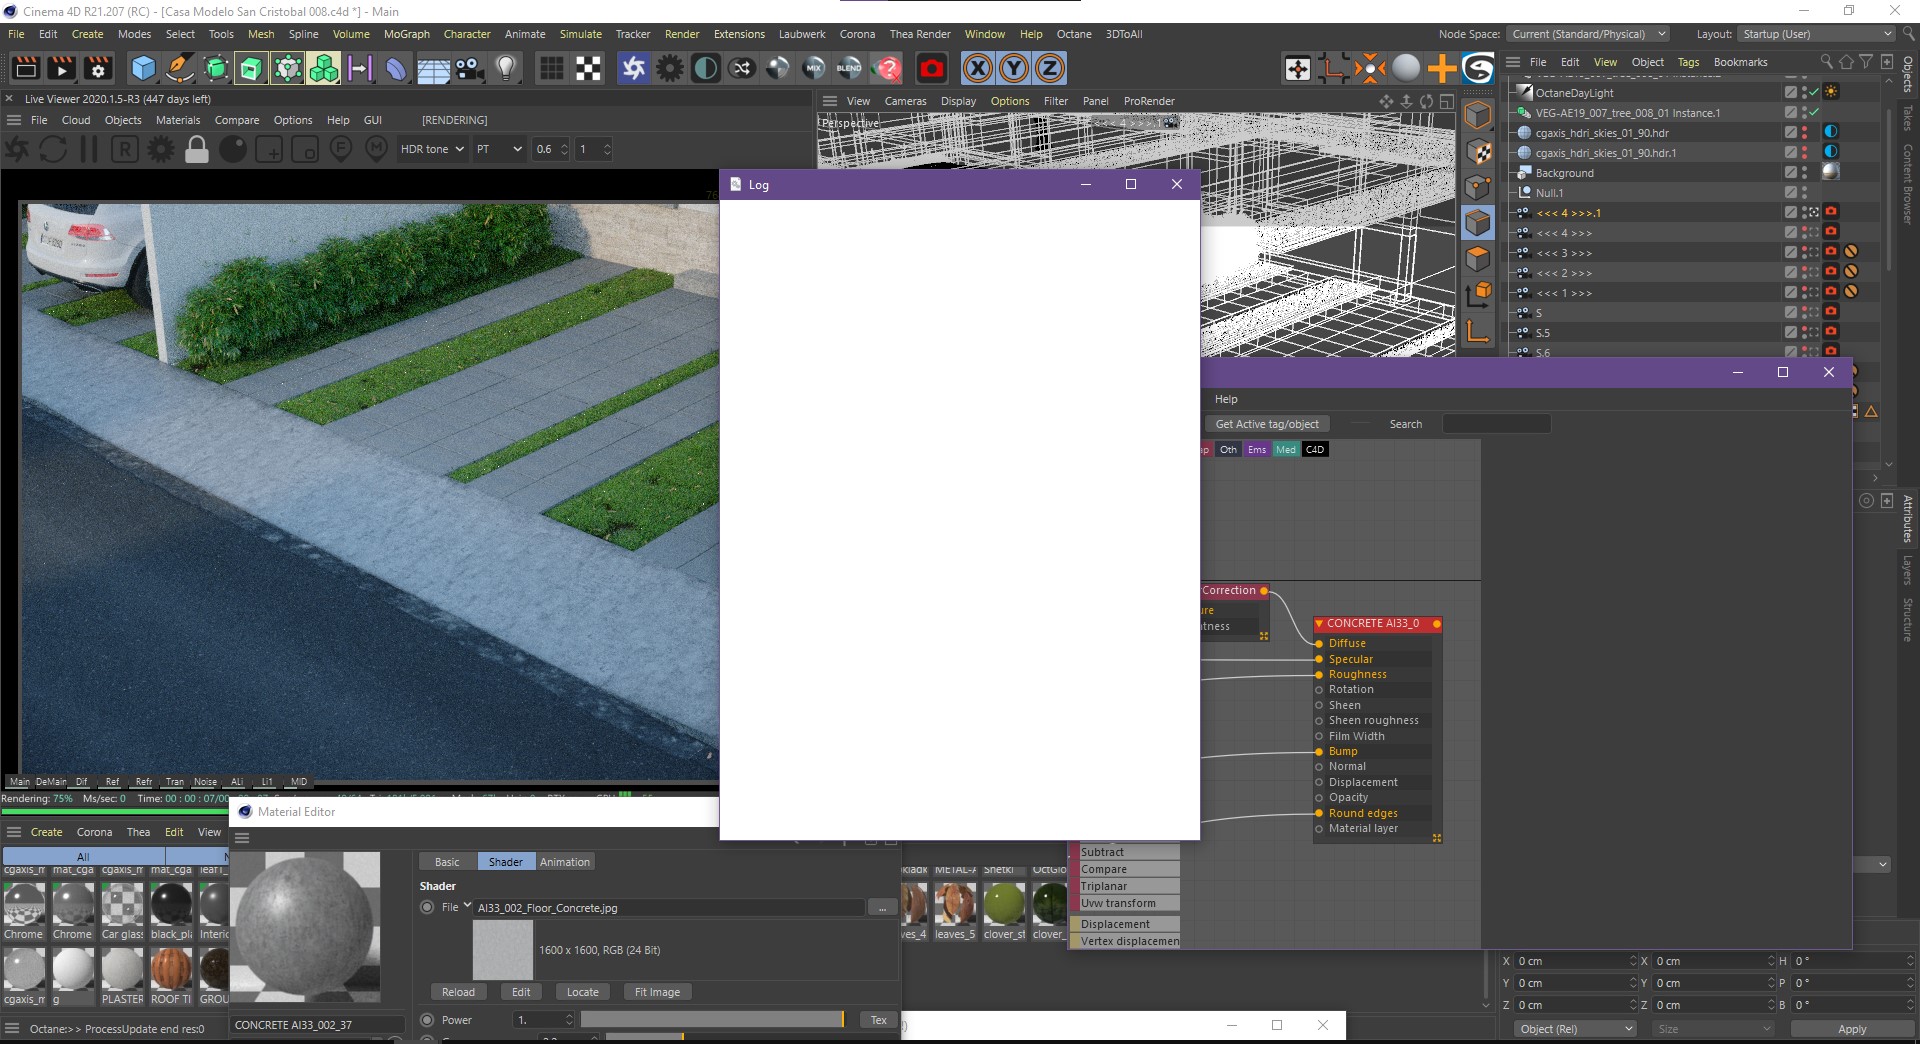Add a Camera object from toolbar

click(469, 68)
